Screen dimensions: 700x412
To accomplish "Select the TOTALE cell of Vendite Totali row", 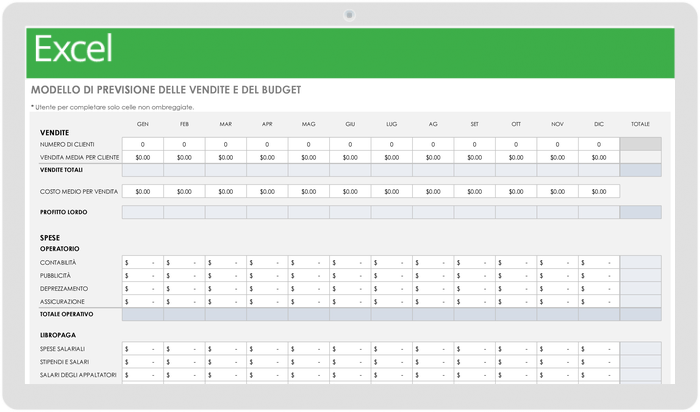I will [641, 170].
